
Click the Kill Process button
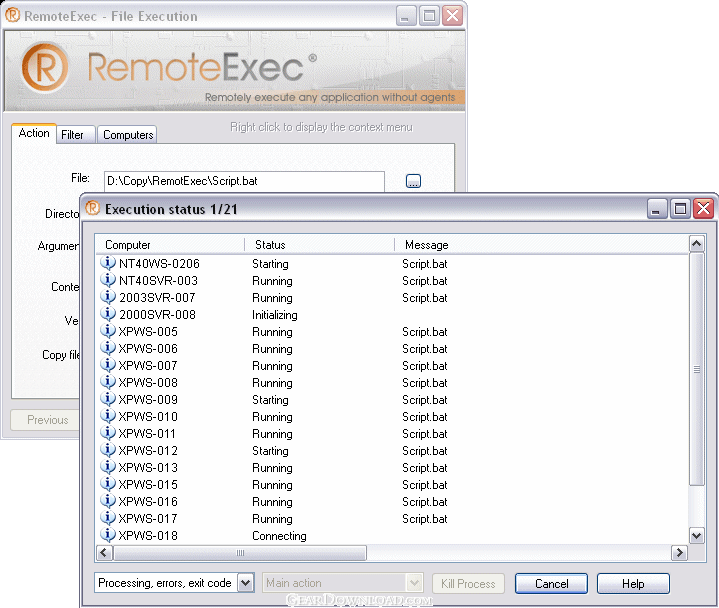[470, 583]
